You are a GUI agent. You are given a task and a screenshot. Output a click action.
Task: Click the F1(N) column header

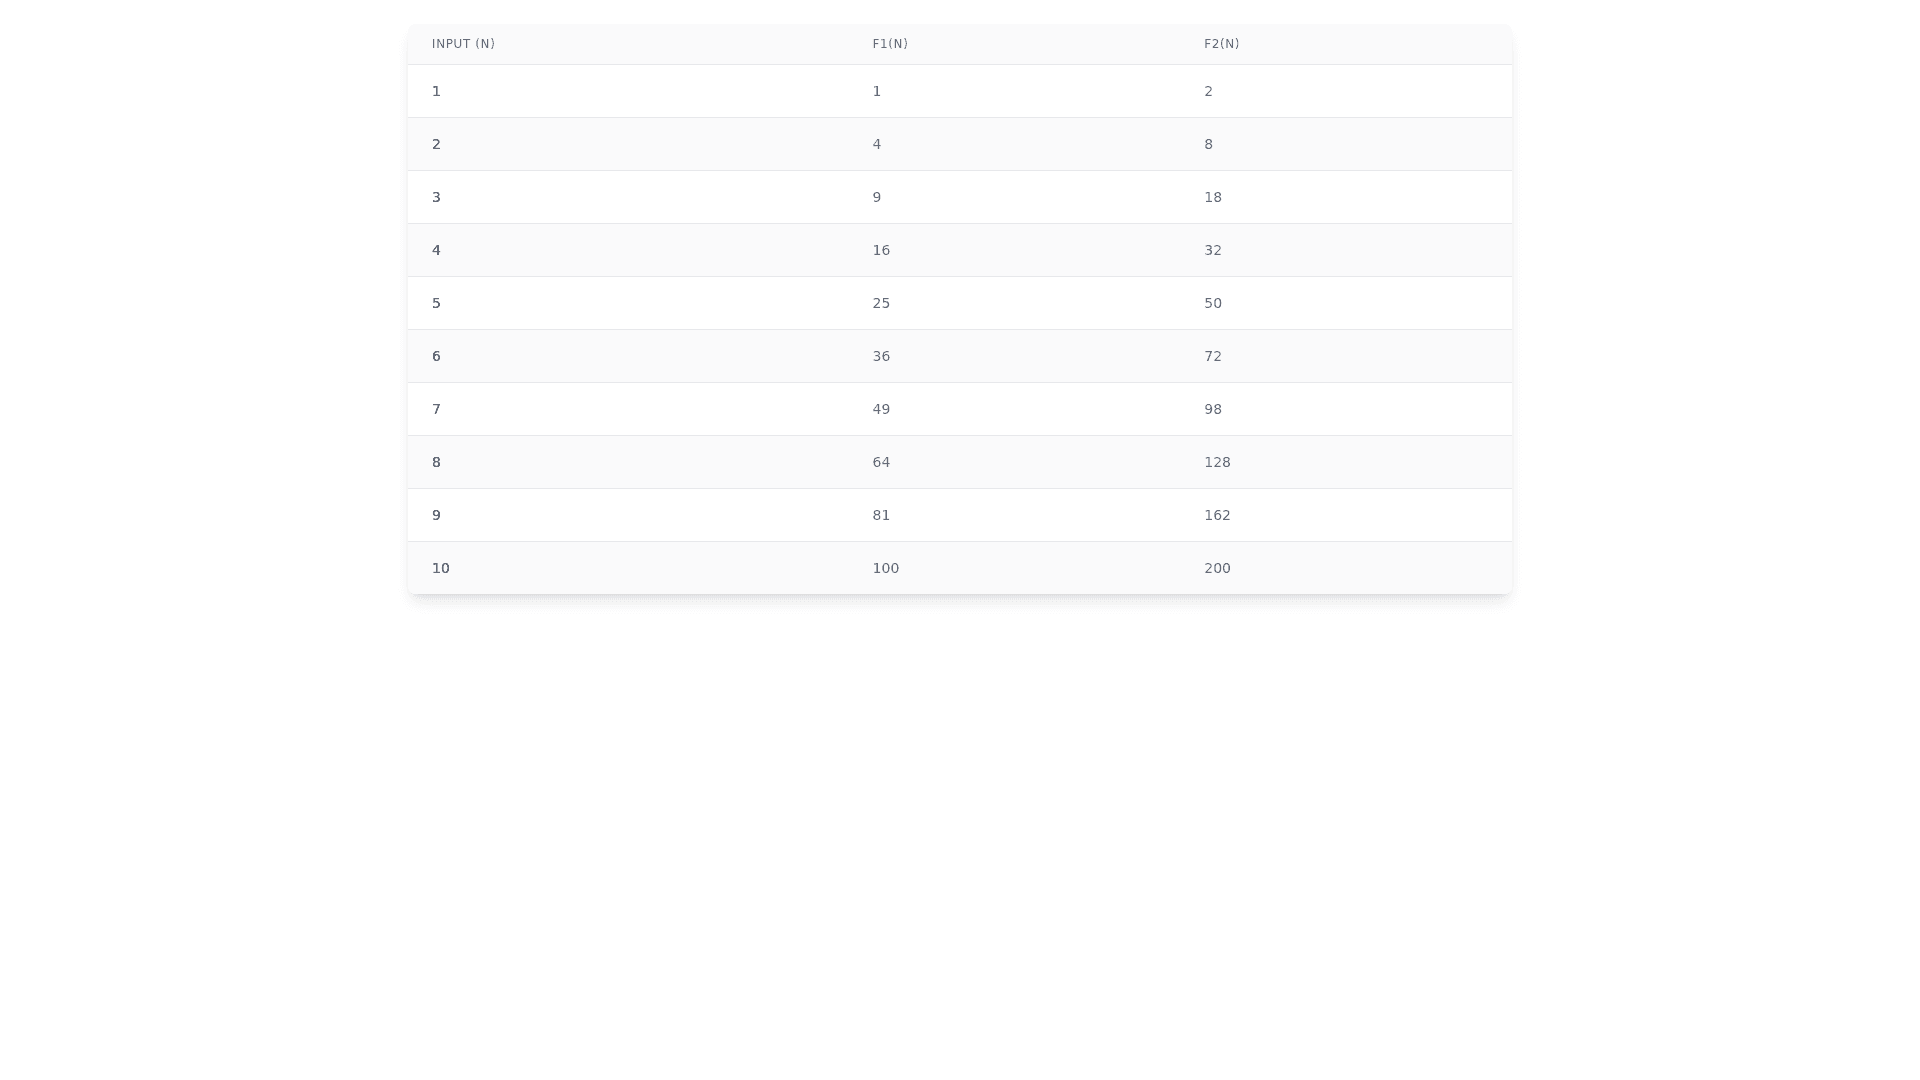[x=889, y=44]
